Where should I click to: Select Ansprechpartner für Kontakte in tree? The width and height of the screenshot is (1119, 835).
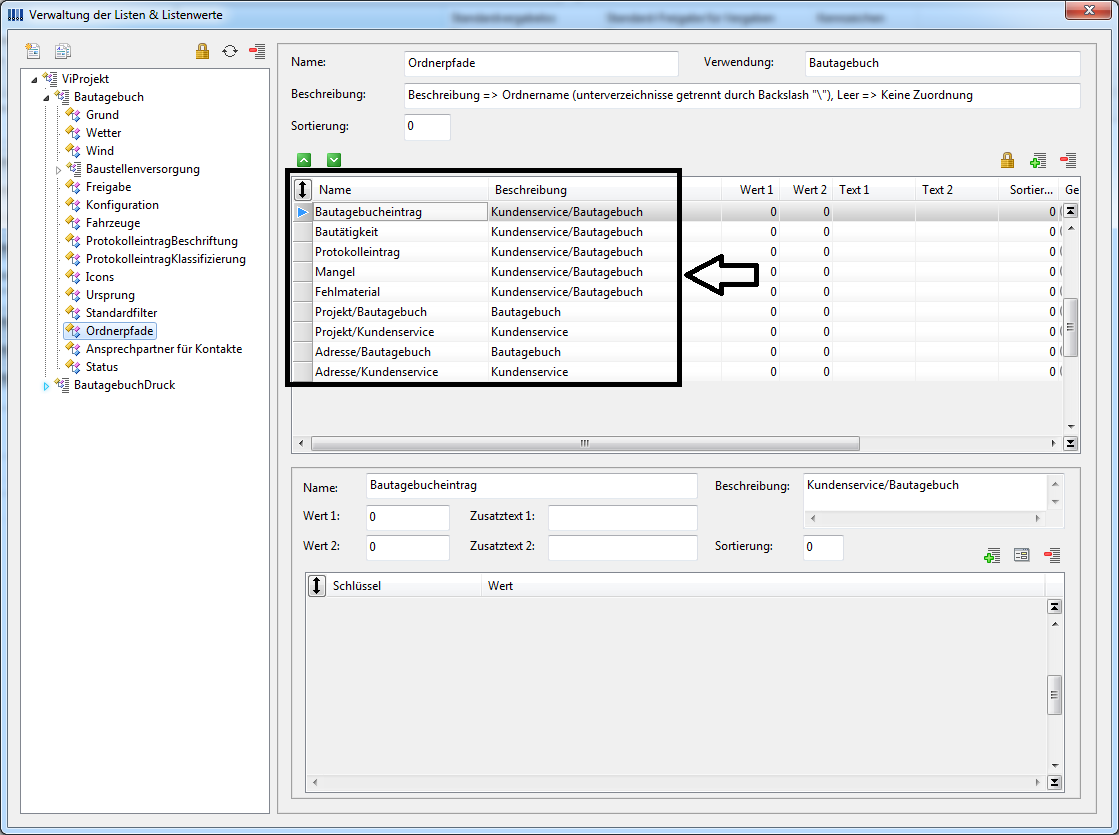[x=163, y=348]
